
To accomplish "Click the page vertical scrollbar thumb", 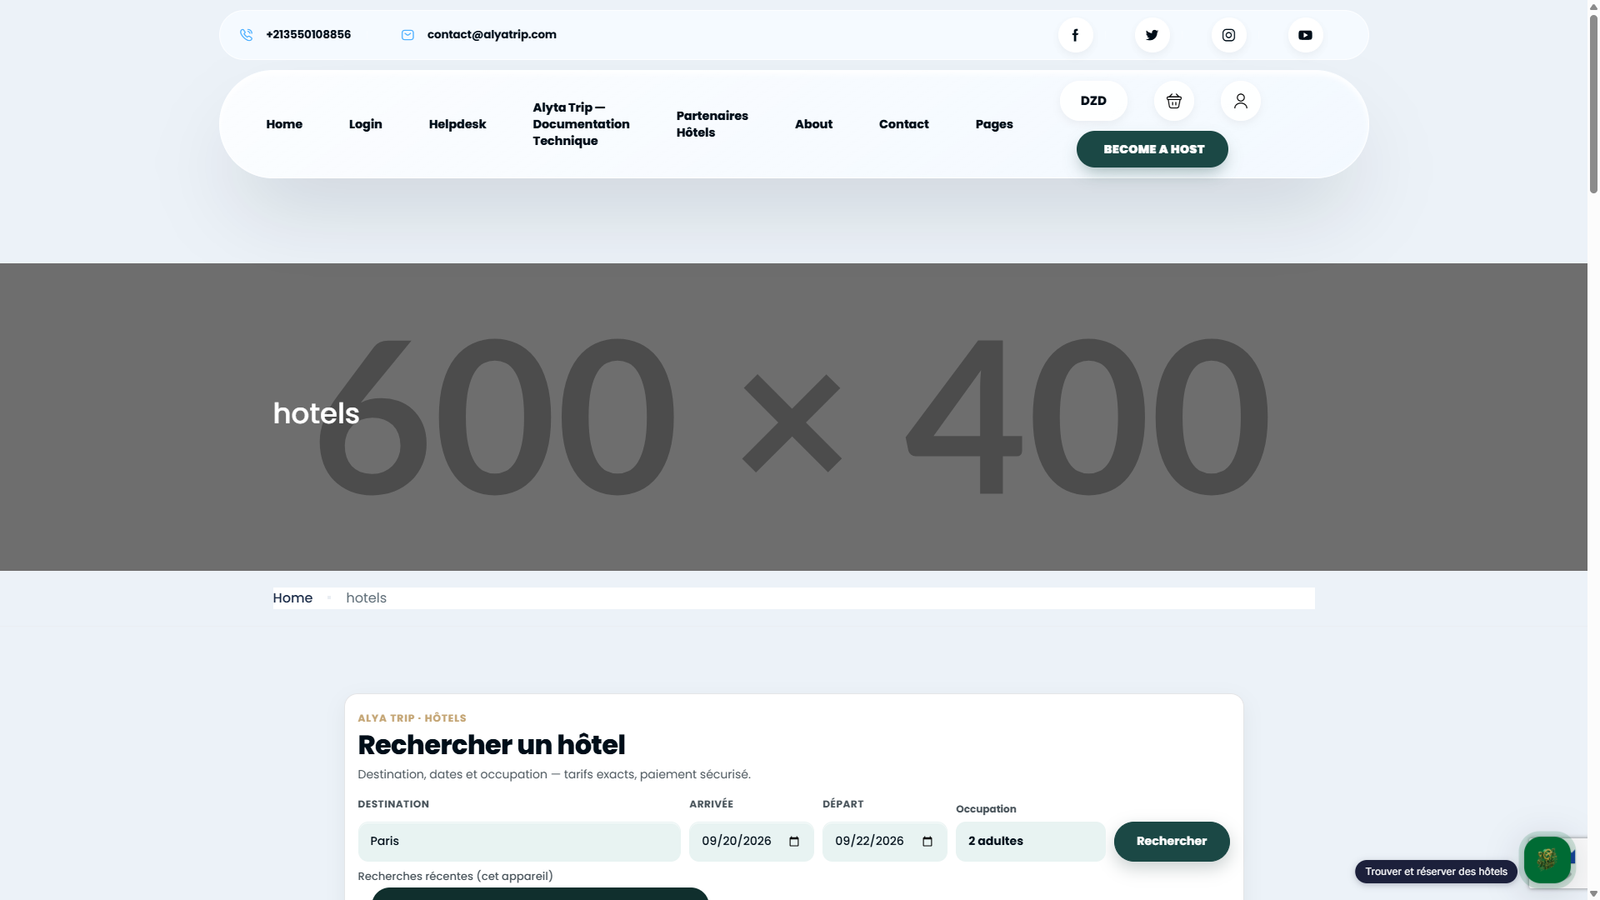I will pos(1594,103).
